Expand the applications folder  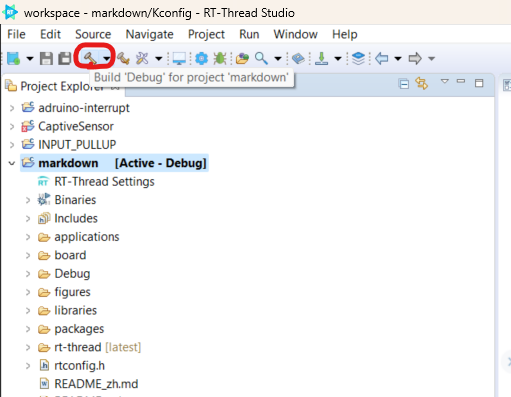(x=28, y=237)
